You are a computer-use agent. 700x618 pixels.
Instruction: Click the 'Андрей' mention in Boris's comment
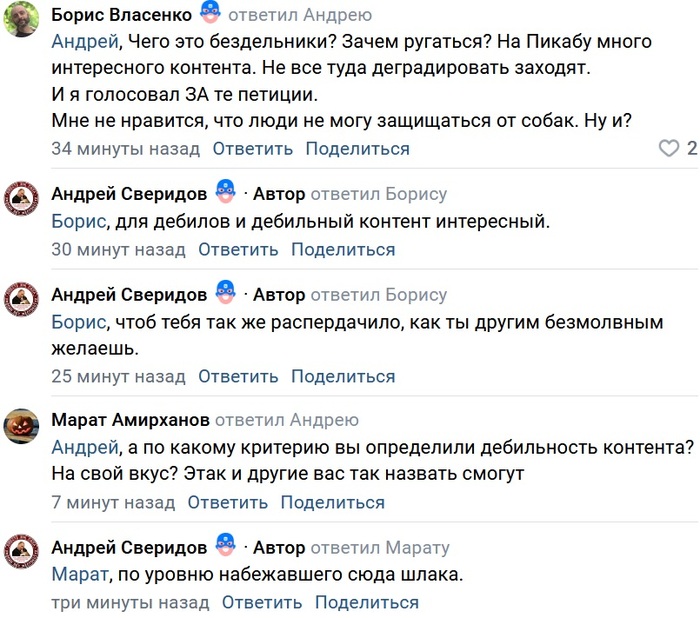[x=84, y=42]
